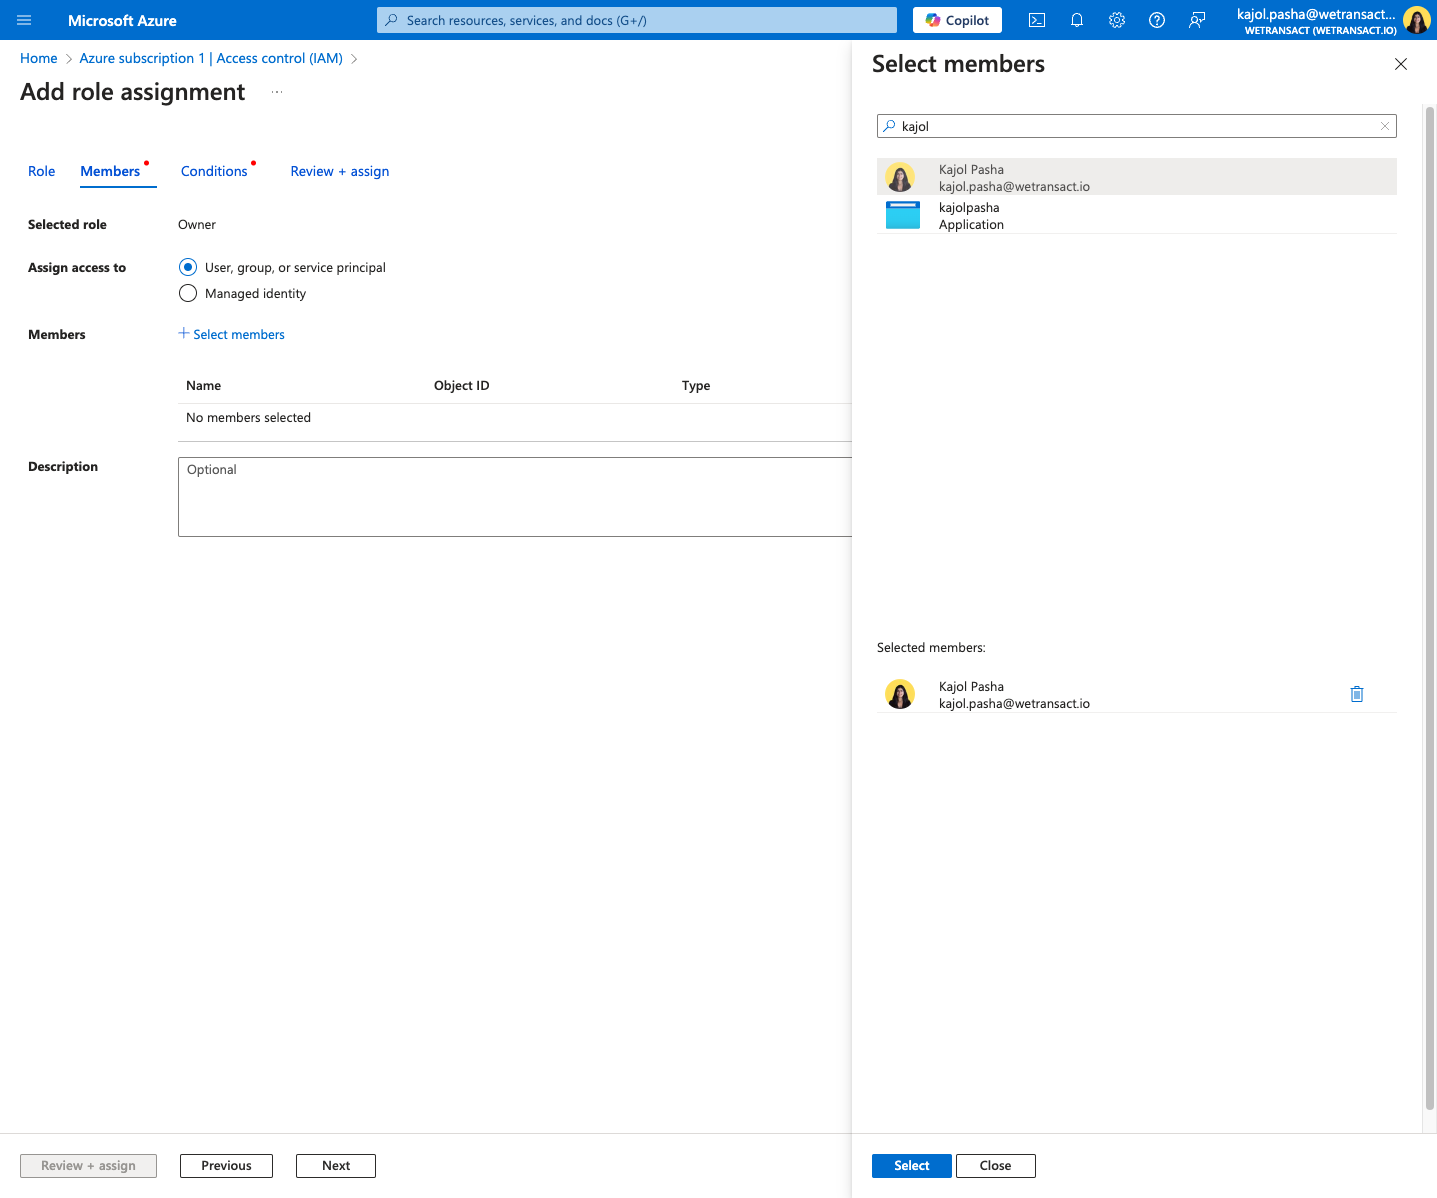Screen dimensions: 1437x1198
Task: Click Home in the breadcrumb
Action: coord(39,58)
